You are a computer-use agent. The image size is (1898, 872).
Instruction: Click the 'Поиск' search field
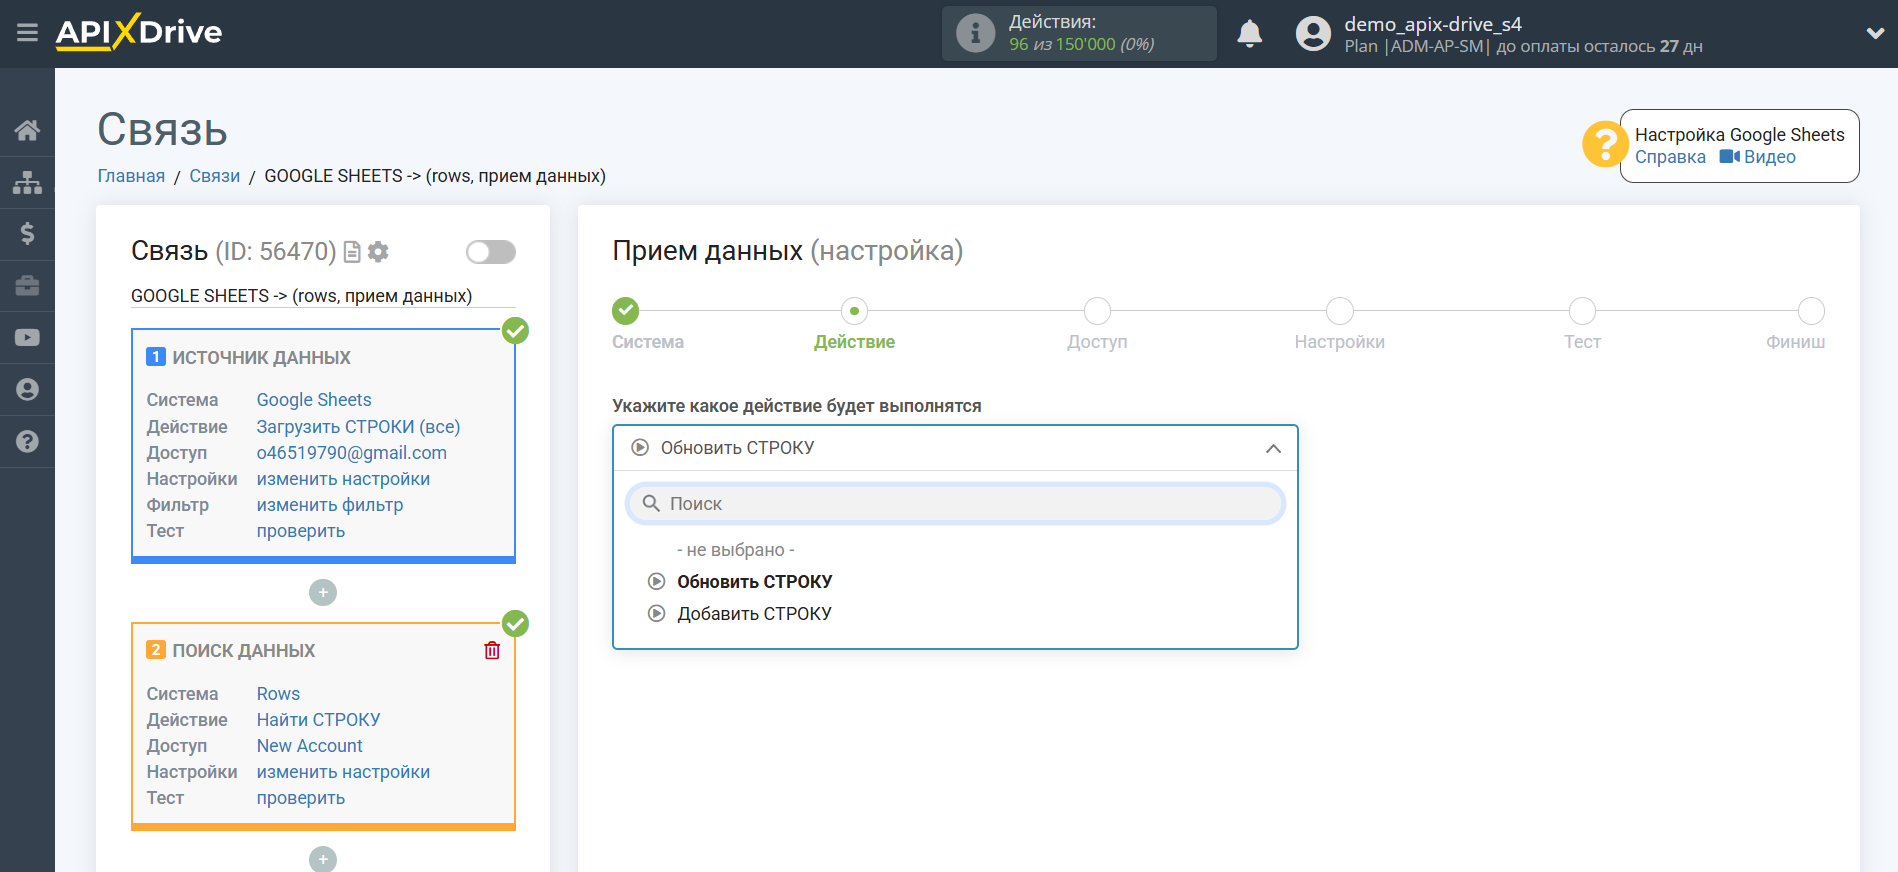955,504
